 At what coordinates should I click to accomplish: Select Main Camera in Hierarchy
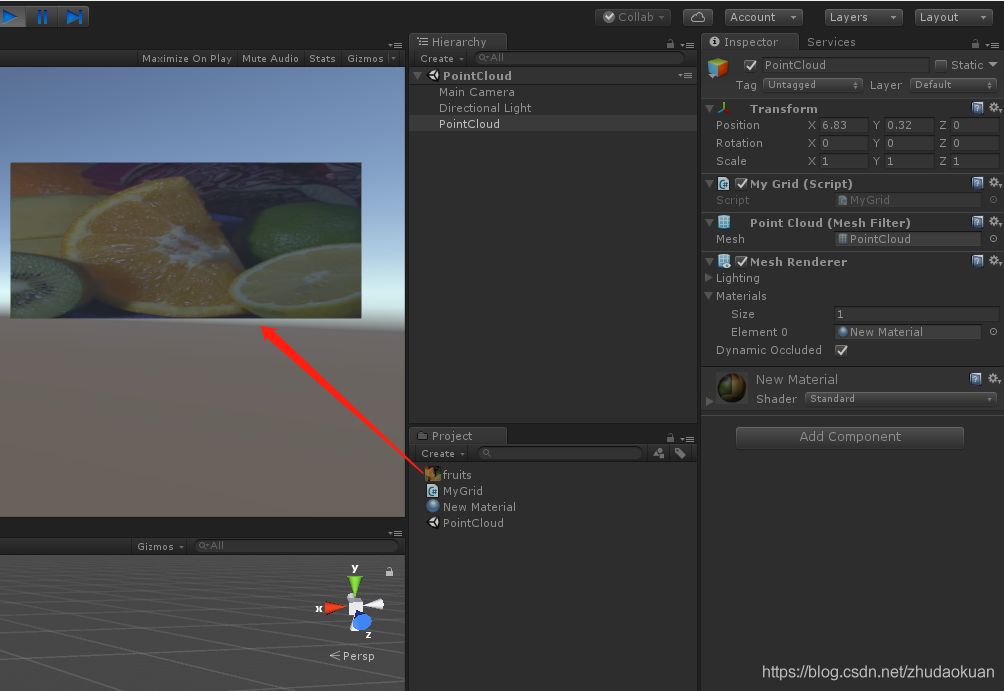(x=476, y=92)
